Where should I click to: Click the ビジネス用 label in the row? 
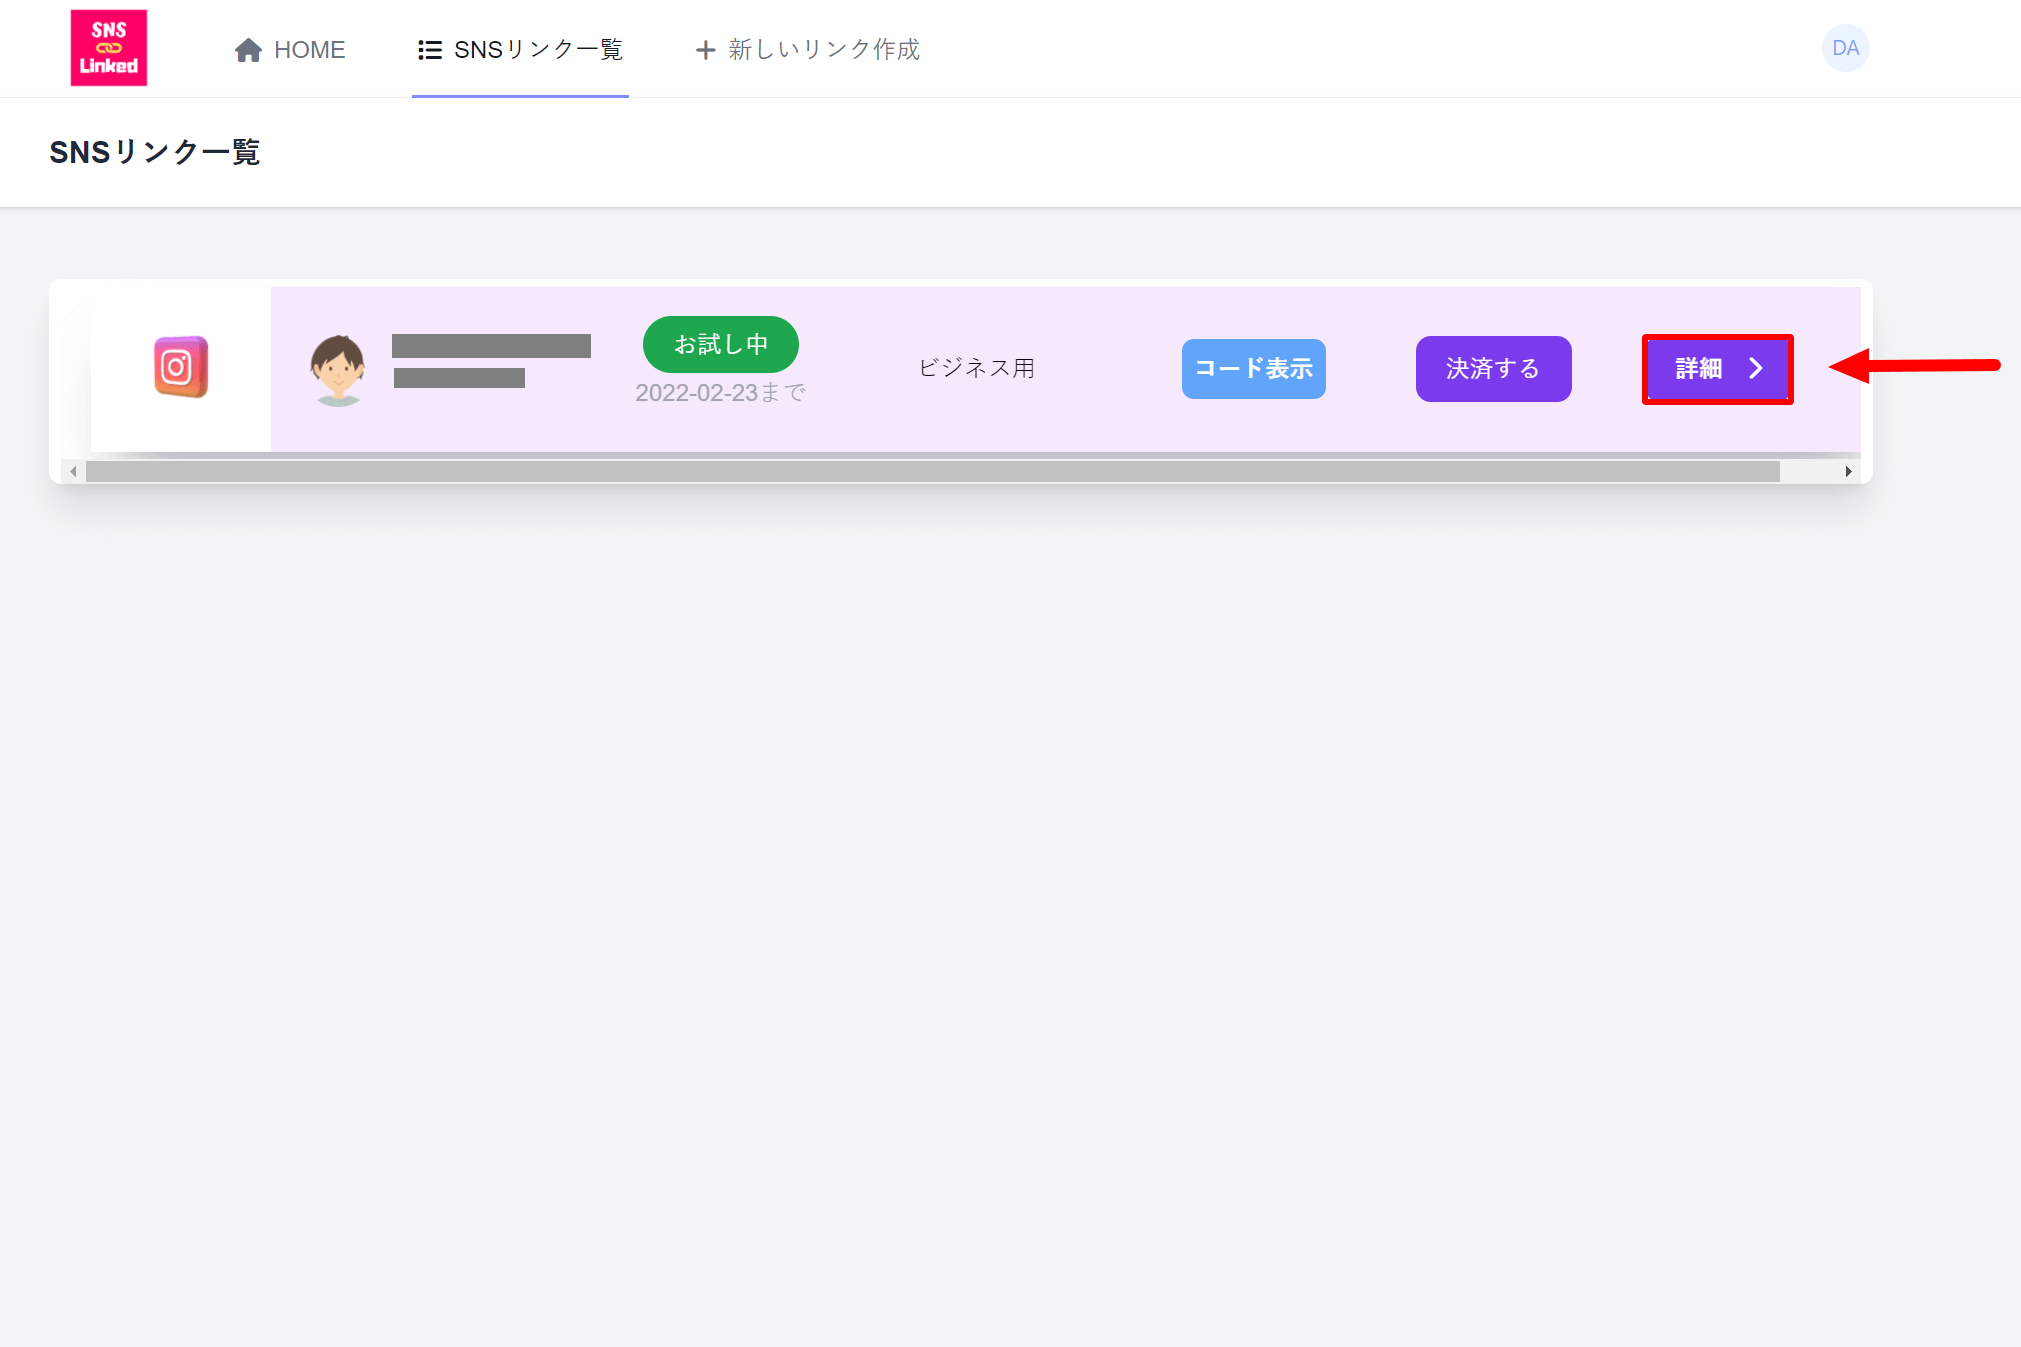(x=976, y=368)
